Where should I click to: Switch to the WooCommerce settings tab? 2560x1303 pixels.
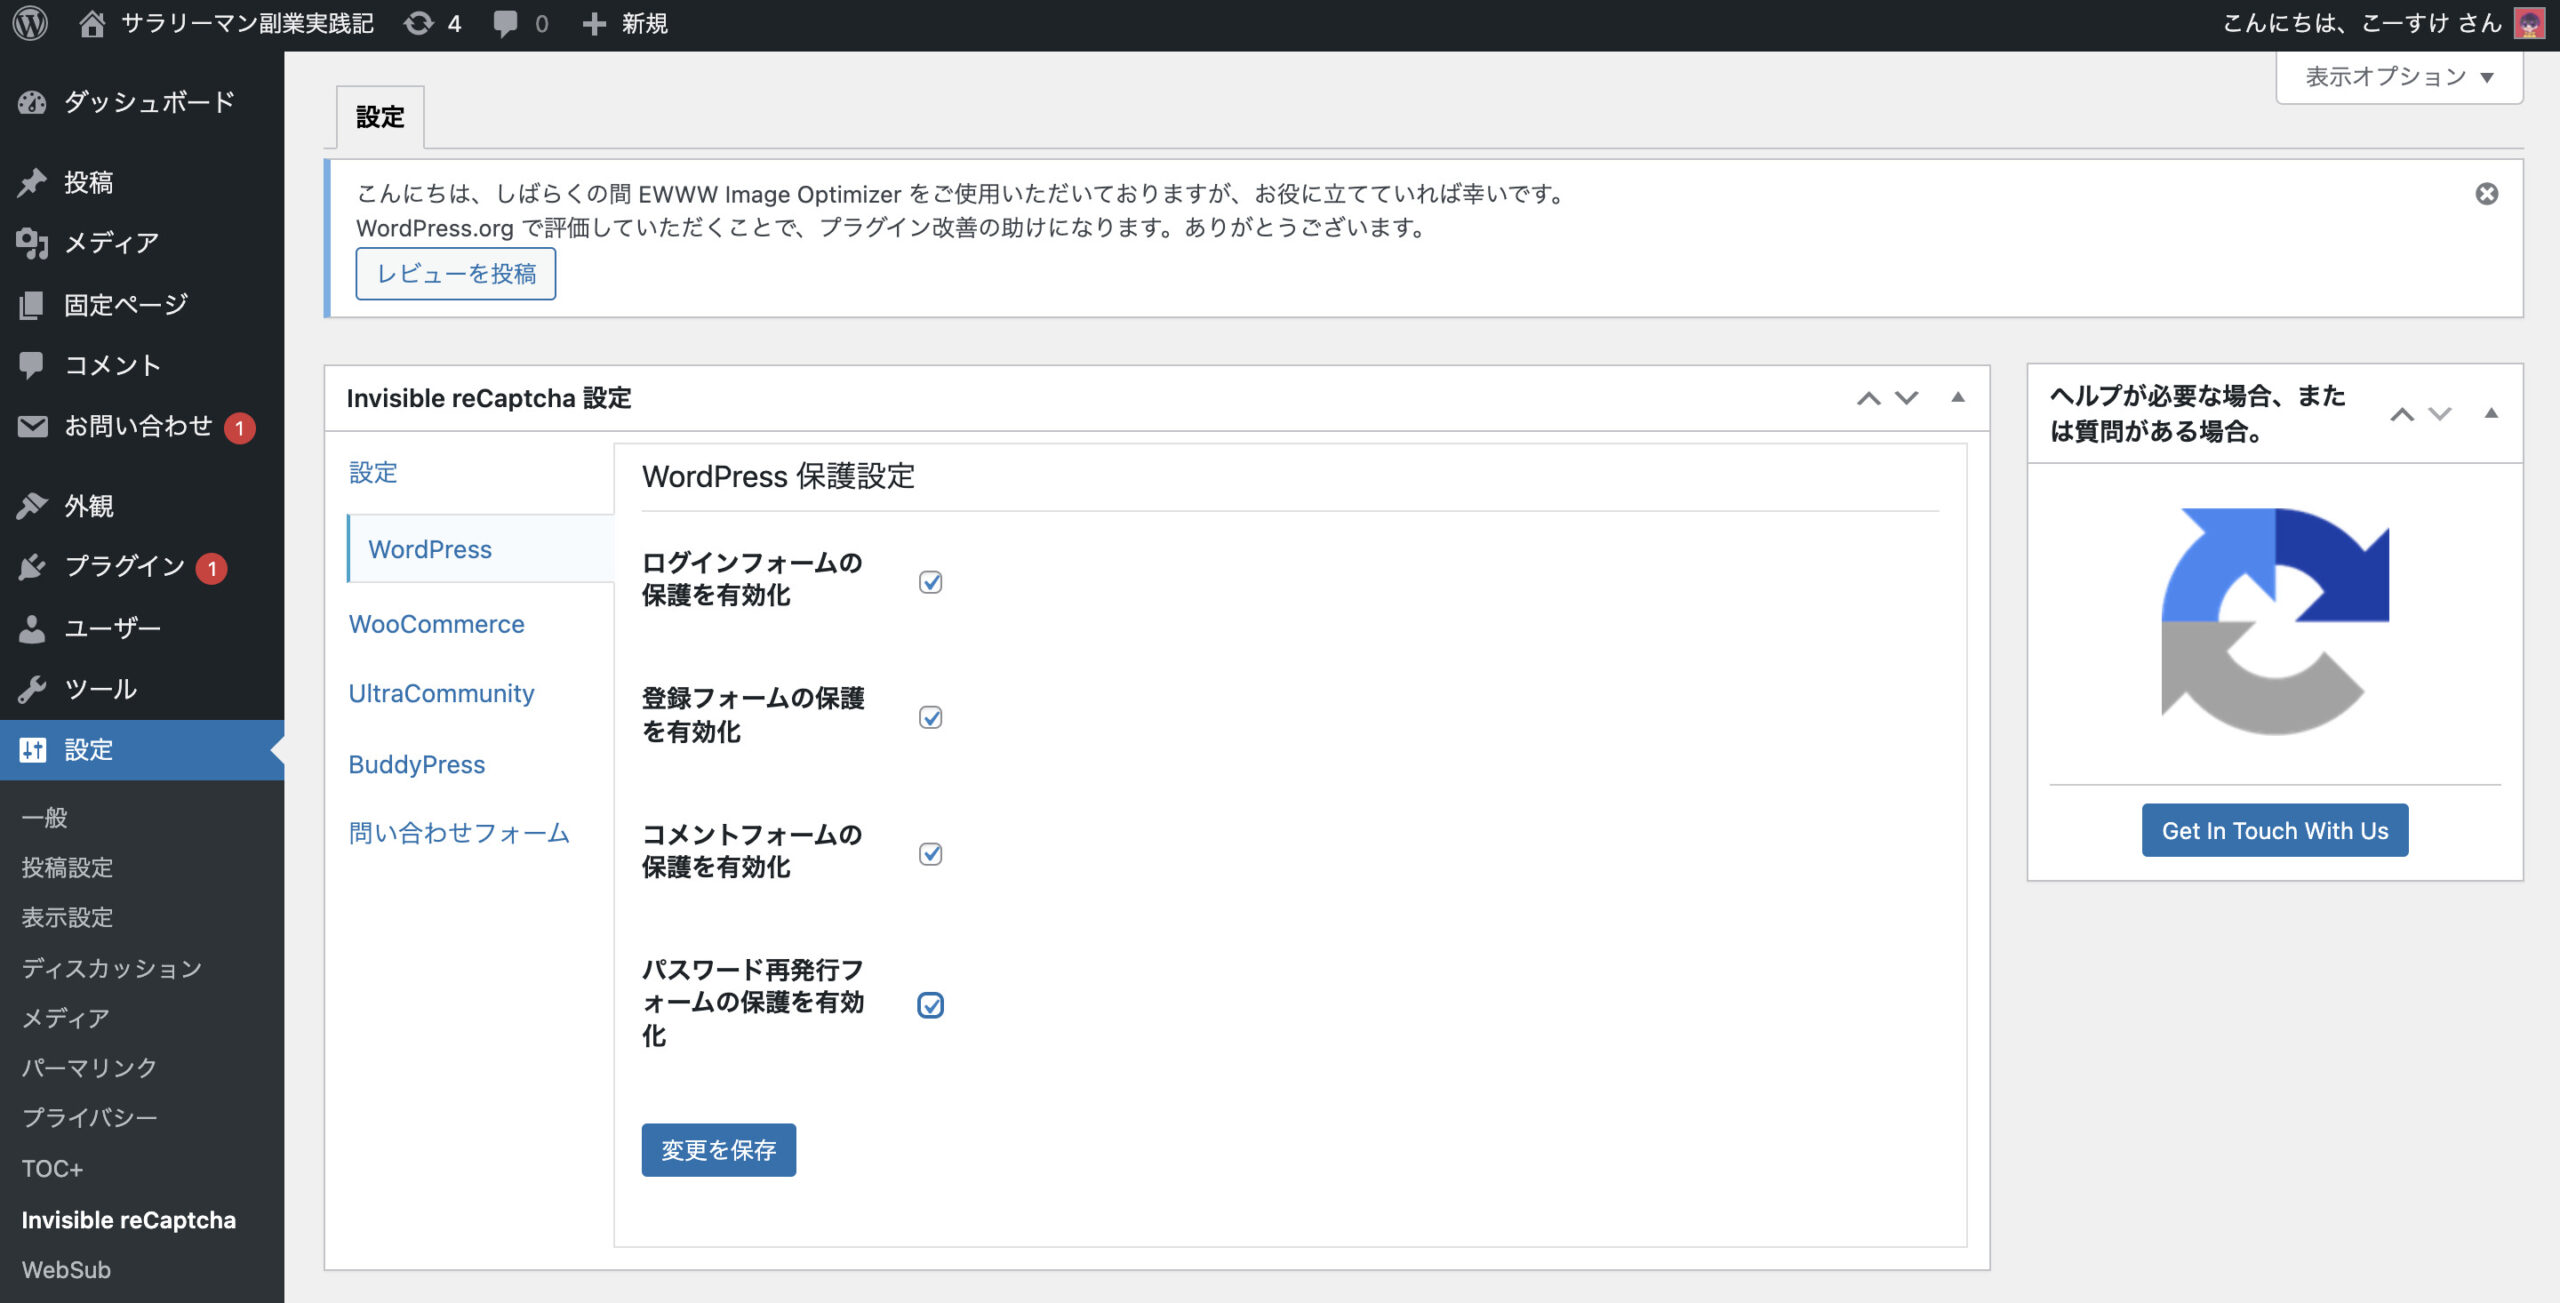click(x=436, y=624)
